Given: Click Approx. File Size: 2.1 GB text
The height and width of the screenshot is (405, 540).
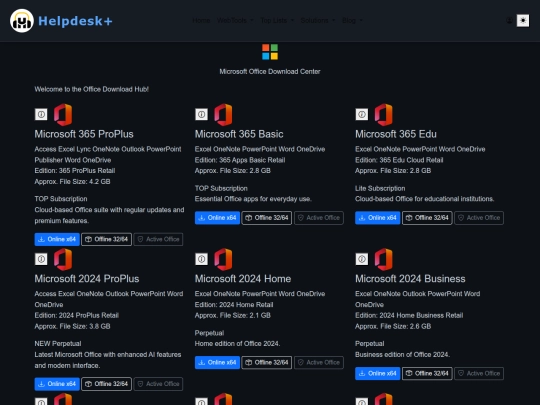Looking at the screenshot, I should 233,315.
